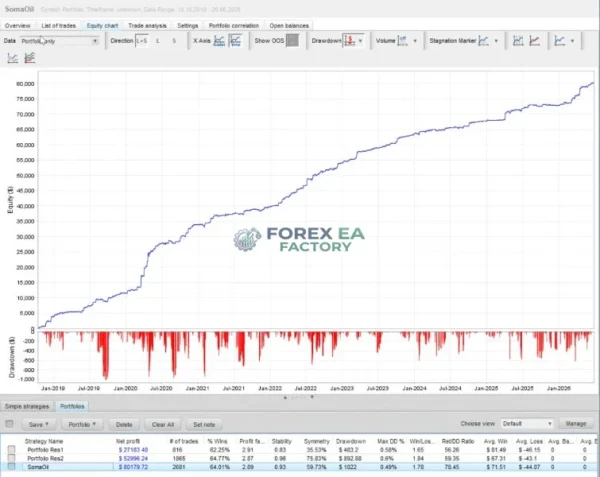
Task: Click the Drawdown dollar chart icon
Action: tap(350, 41)
